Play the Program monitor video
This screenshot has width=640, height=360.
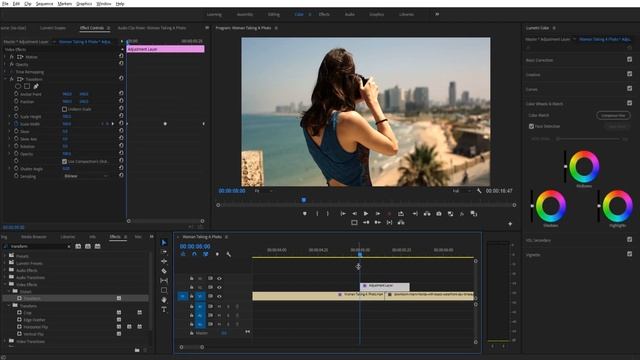click(366, 213)
